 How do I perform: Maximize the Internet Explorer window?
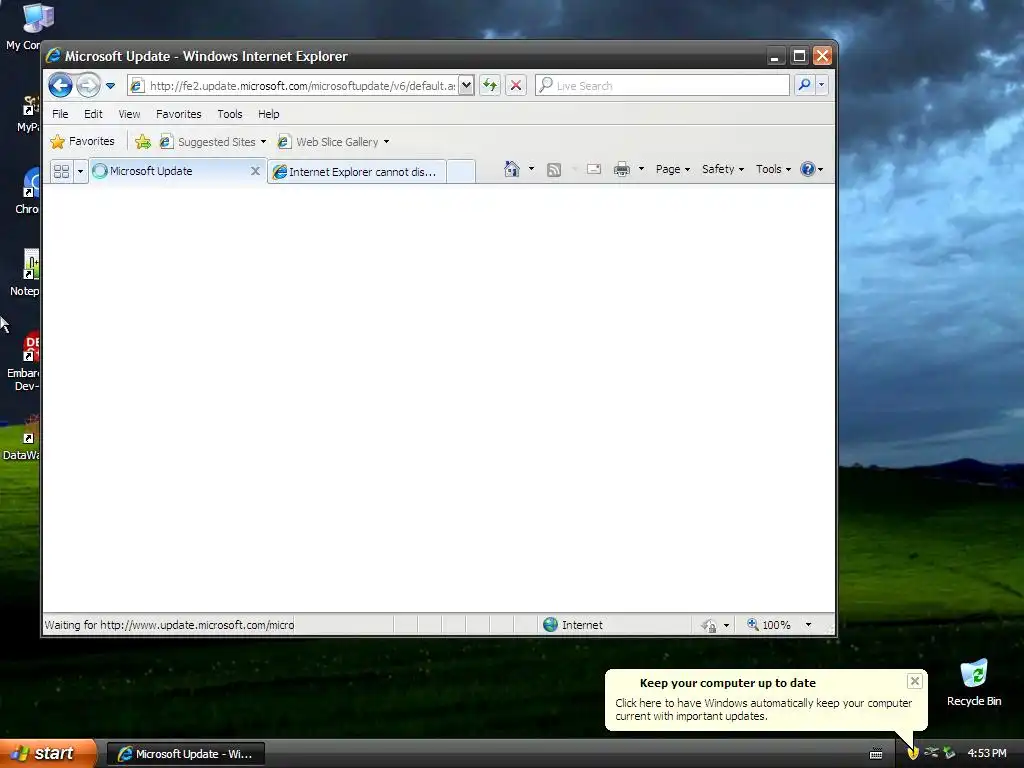[799, 56]
